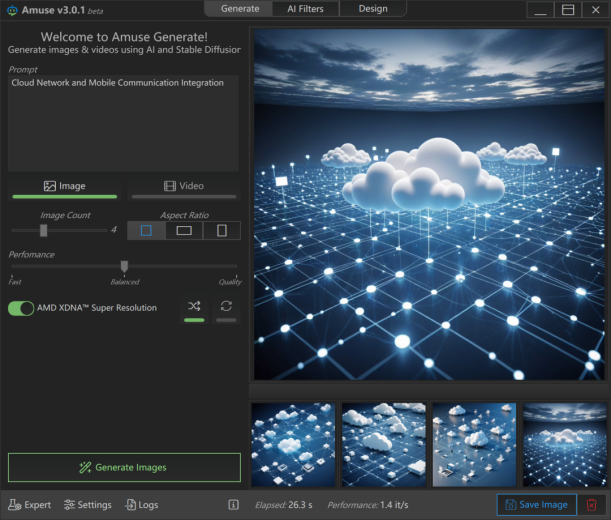This screenshot has height=520, width=611.
Task: Disable AMD XDNA Super Resolution toggle
Action: pos(21,308)
